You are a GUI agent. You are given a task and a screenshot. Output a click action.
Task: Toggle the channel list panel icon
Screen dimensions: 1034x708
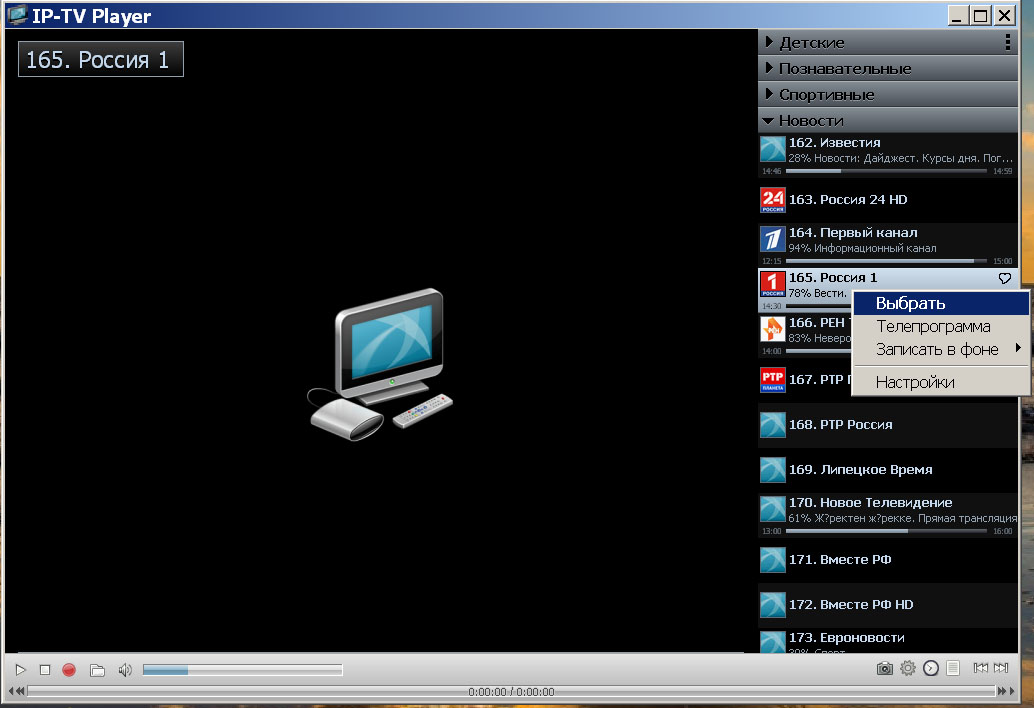[953, 668]
